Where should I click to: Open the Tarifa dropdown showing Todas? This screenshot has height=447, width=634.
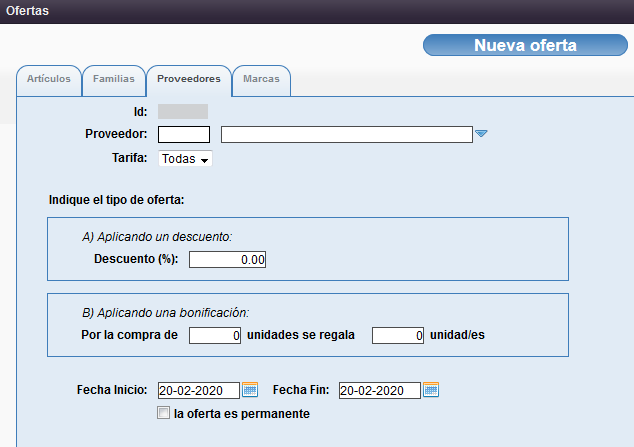click(x=185, y=159)
